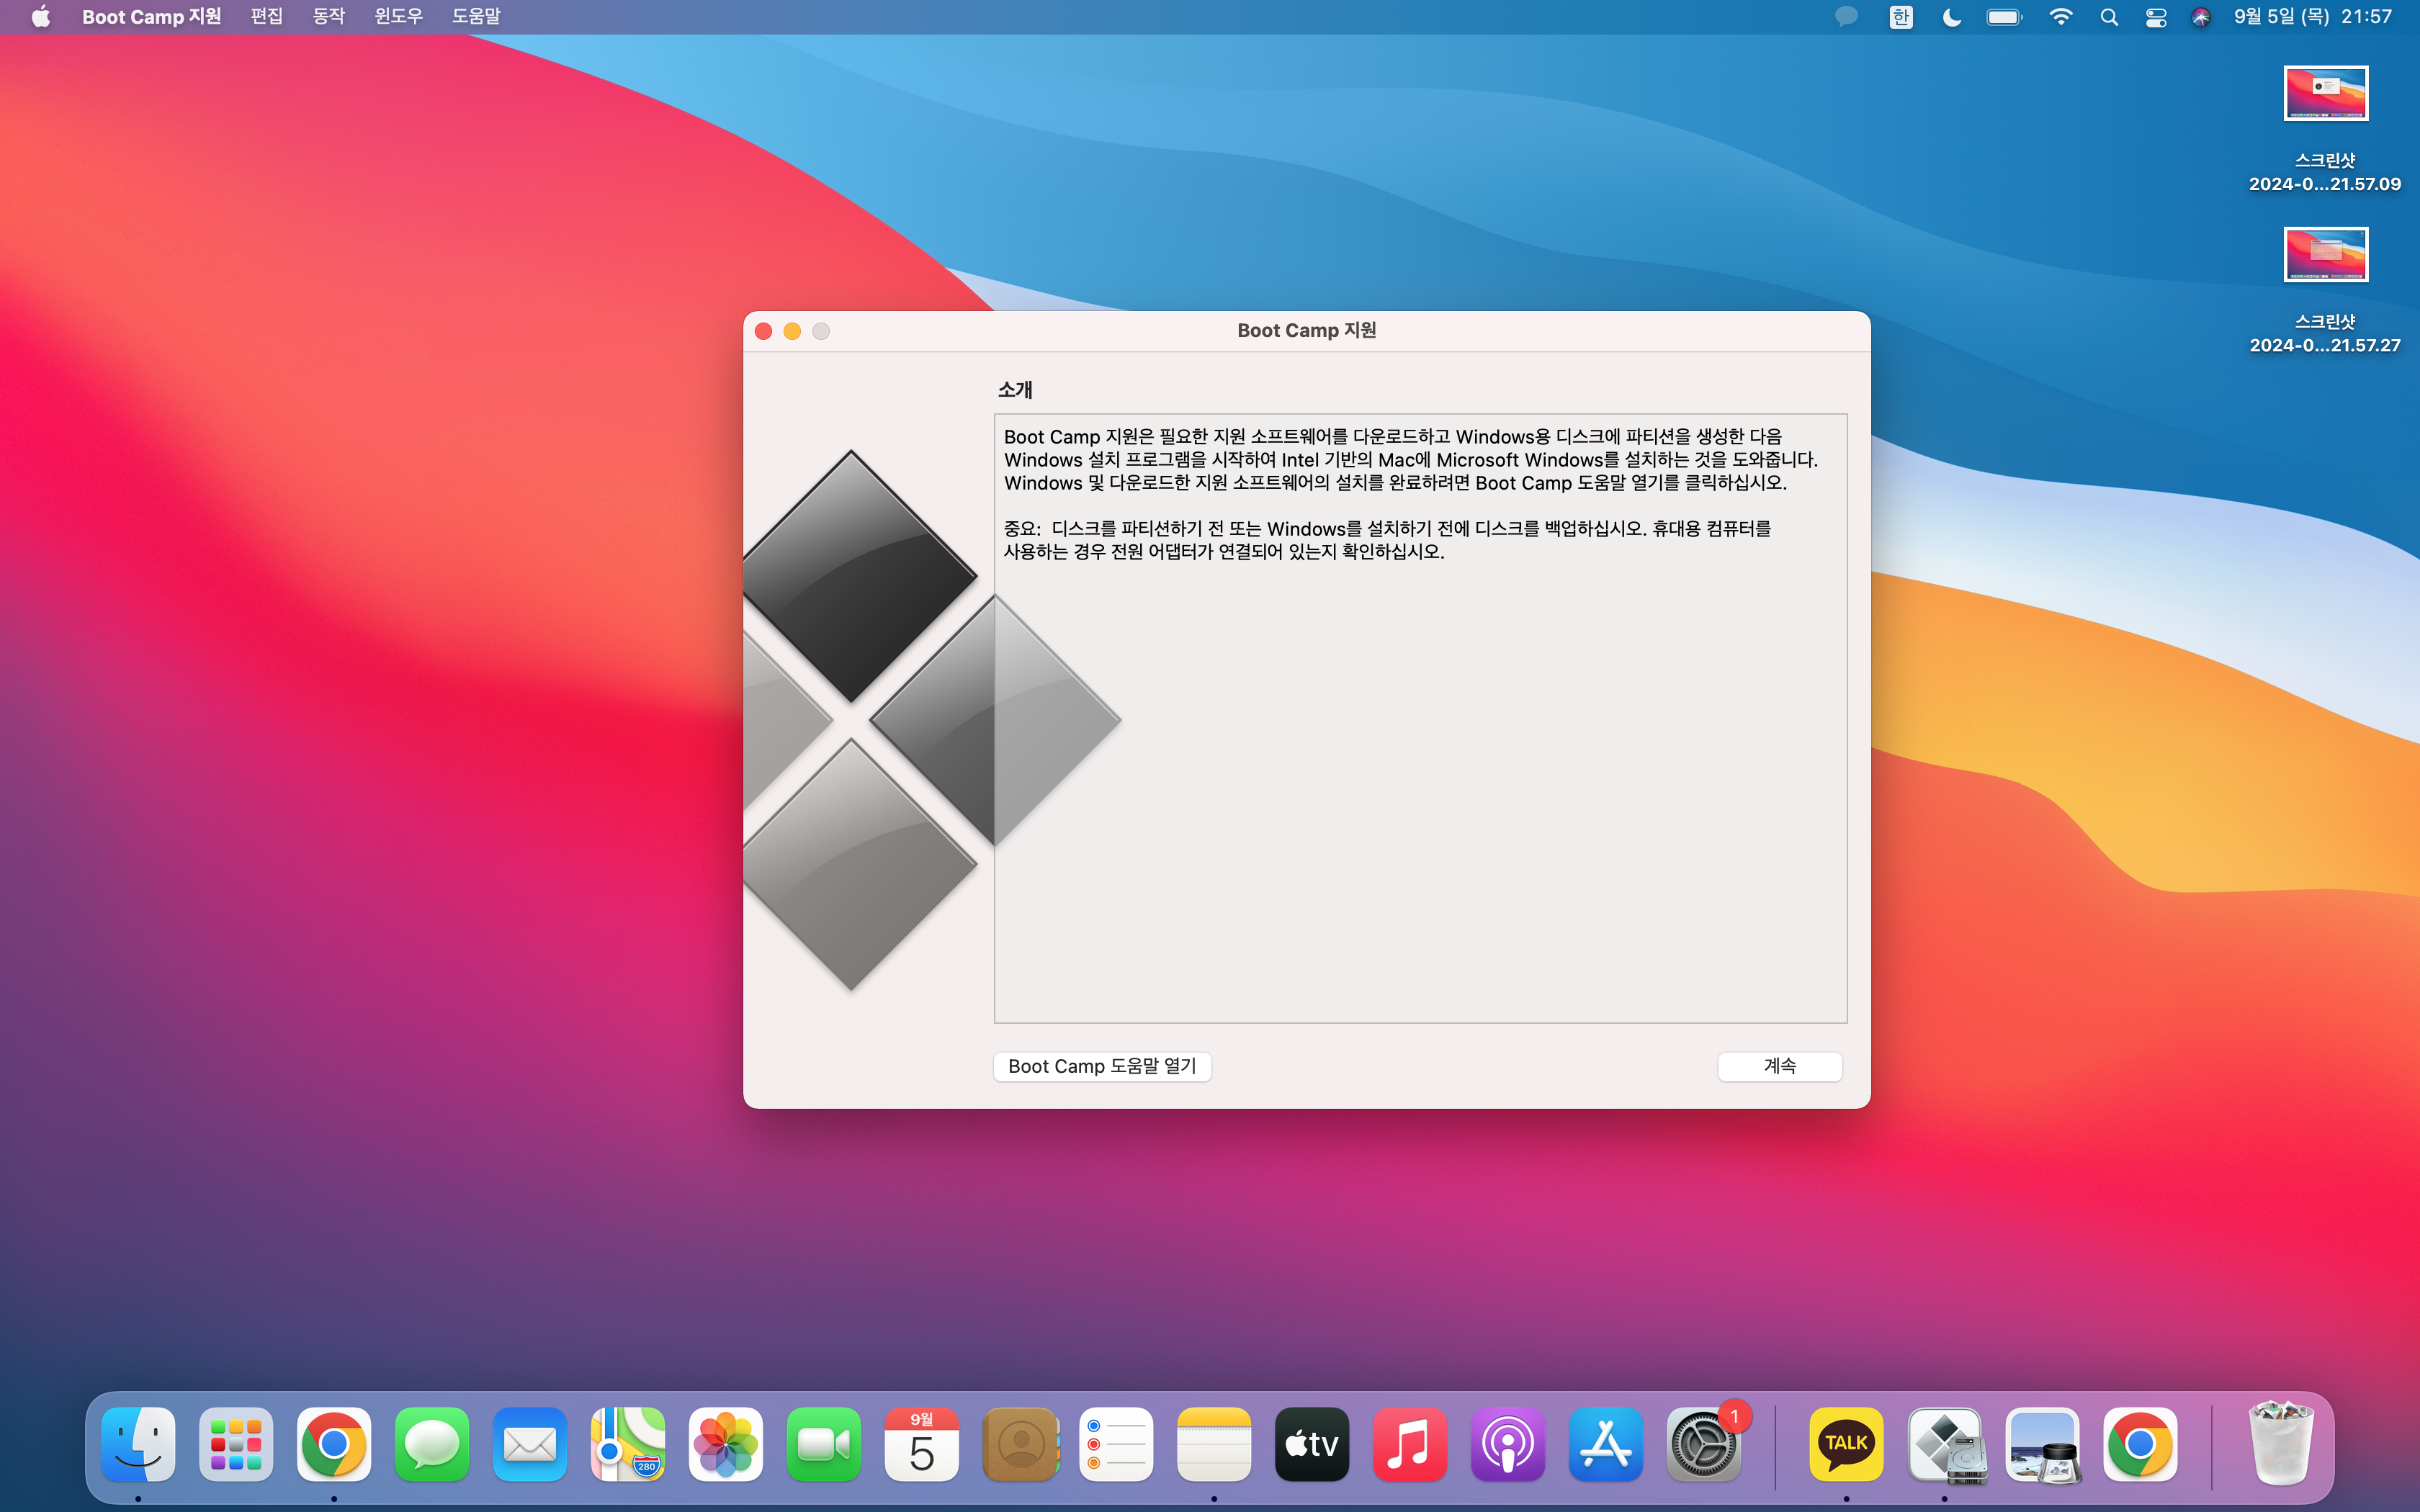Minimize the Boot Camp 지원 window
The height and width of the screenshot is (1512, 2420).
792,331
